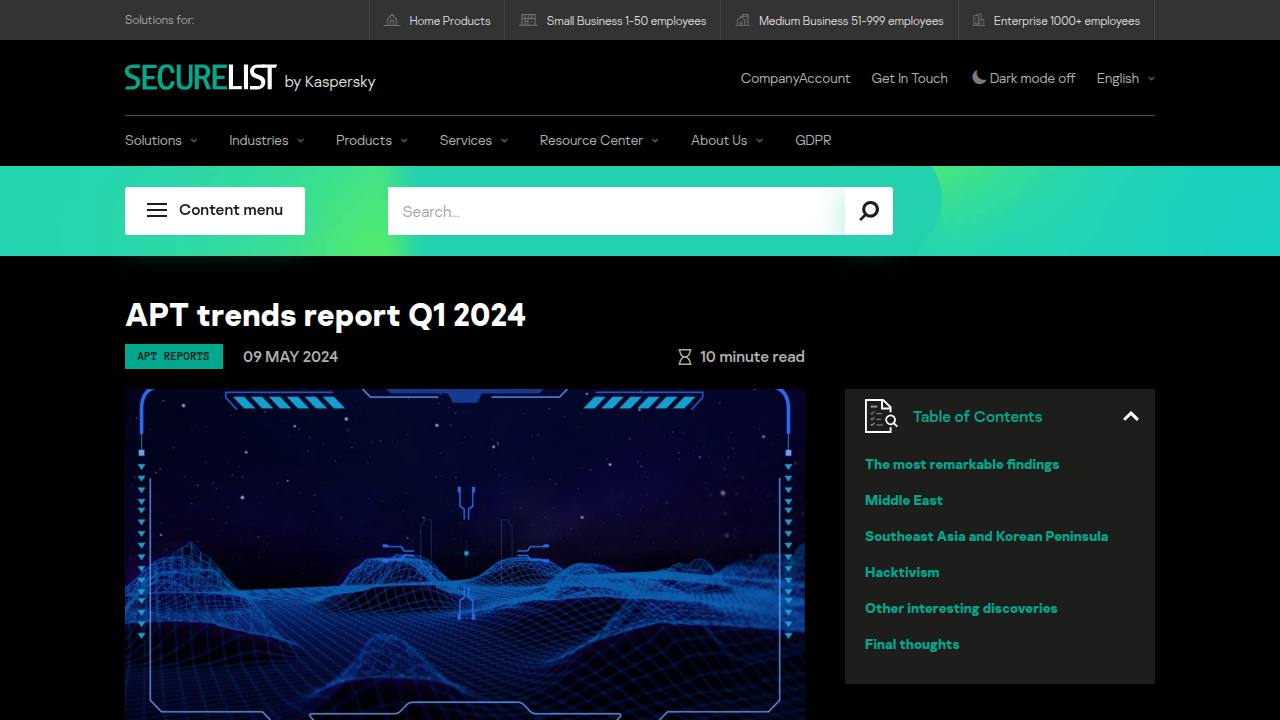Image resolution: width=1280 pixels, height=720 pixels.
Task: Expand the Industries menu
Action: (266, 140)
